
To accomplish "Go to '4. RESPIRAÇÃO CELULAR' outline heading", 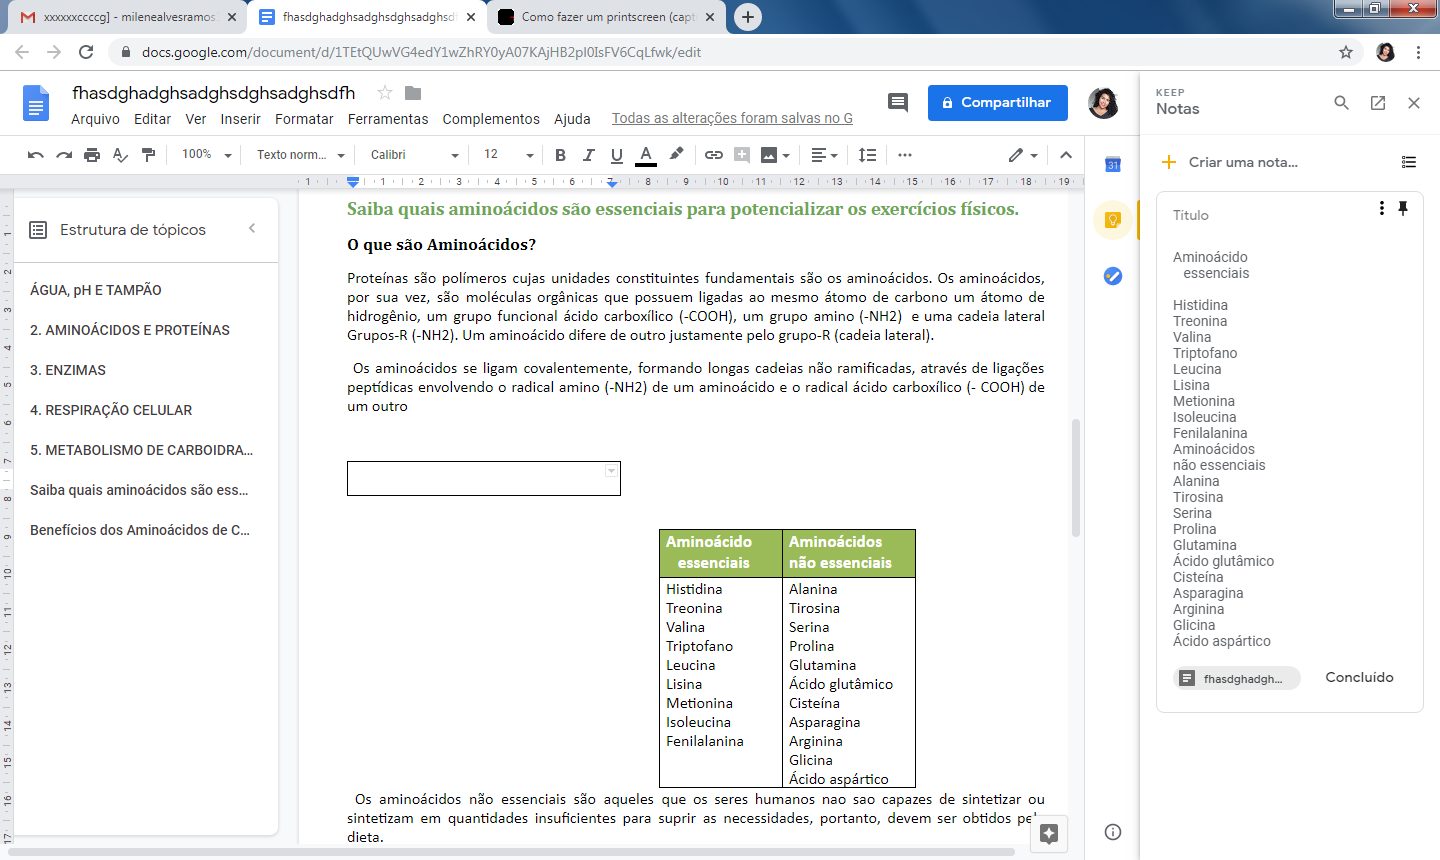I will pos(111,410).
